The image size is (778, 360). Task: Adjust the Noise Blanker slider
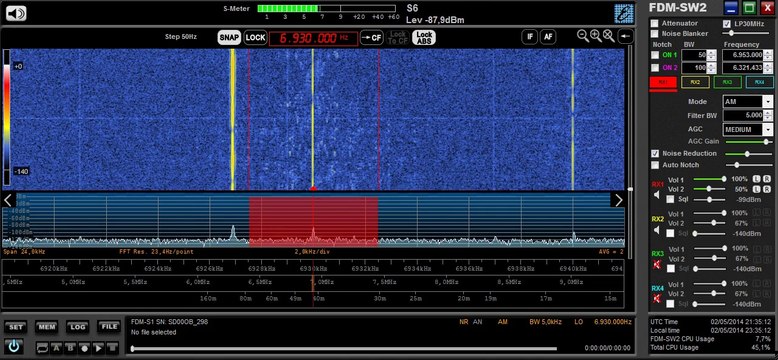point(748,33)
